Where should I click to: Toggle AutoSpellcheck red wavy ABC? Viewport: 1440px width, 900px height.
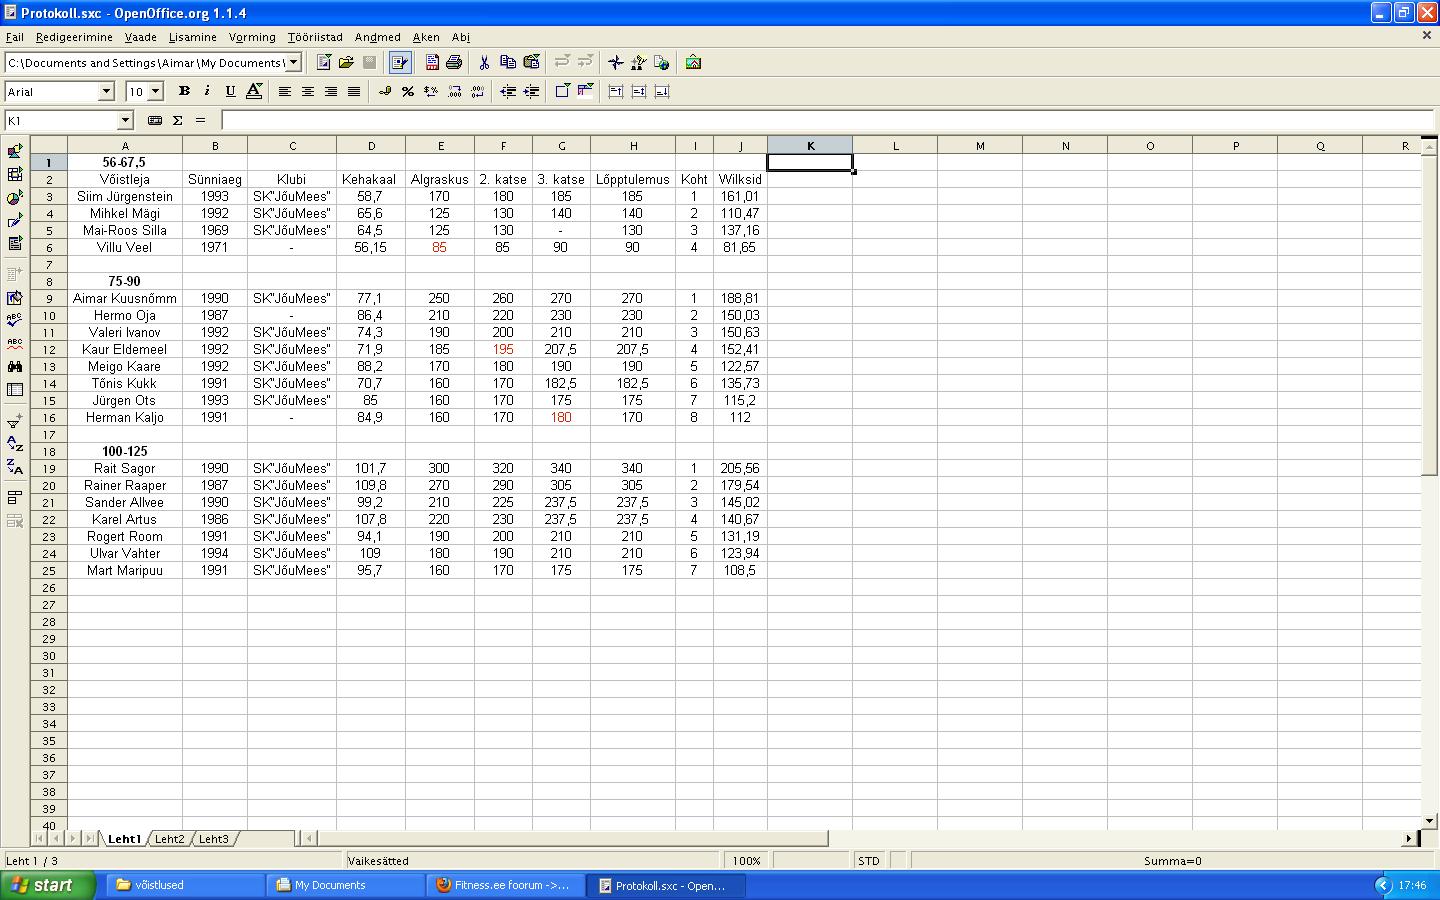click(15, 344)
